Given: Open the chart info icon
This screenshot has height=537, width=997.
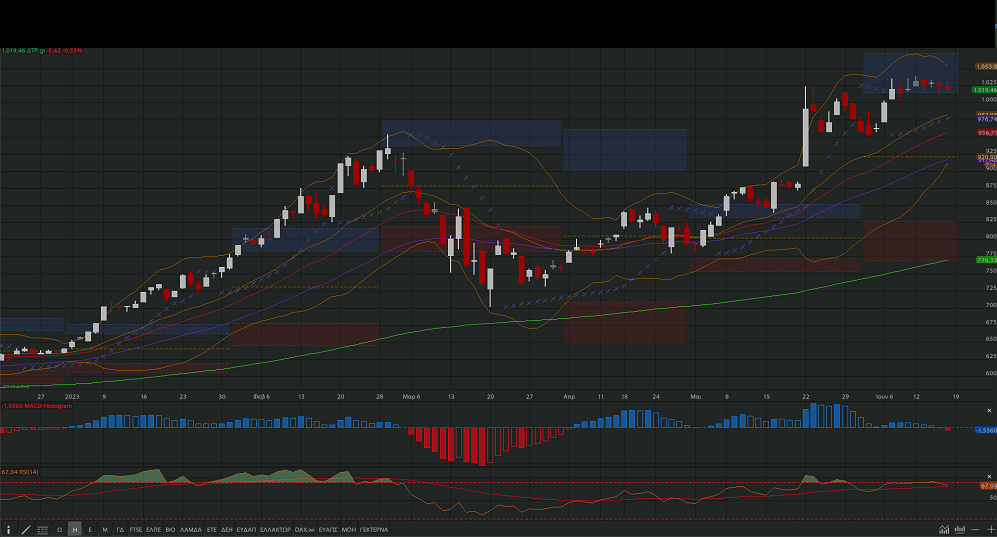Looking at the screenshot, I should point(8,529).
